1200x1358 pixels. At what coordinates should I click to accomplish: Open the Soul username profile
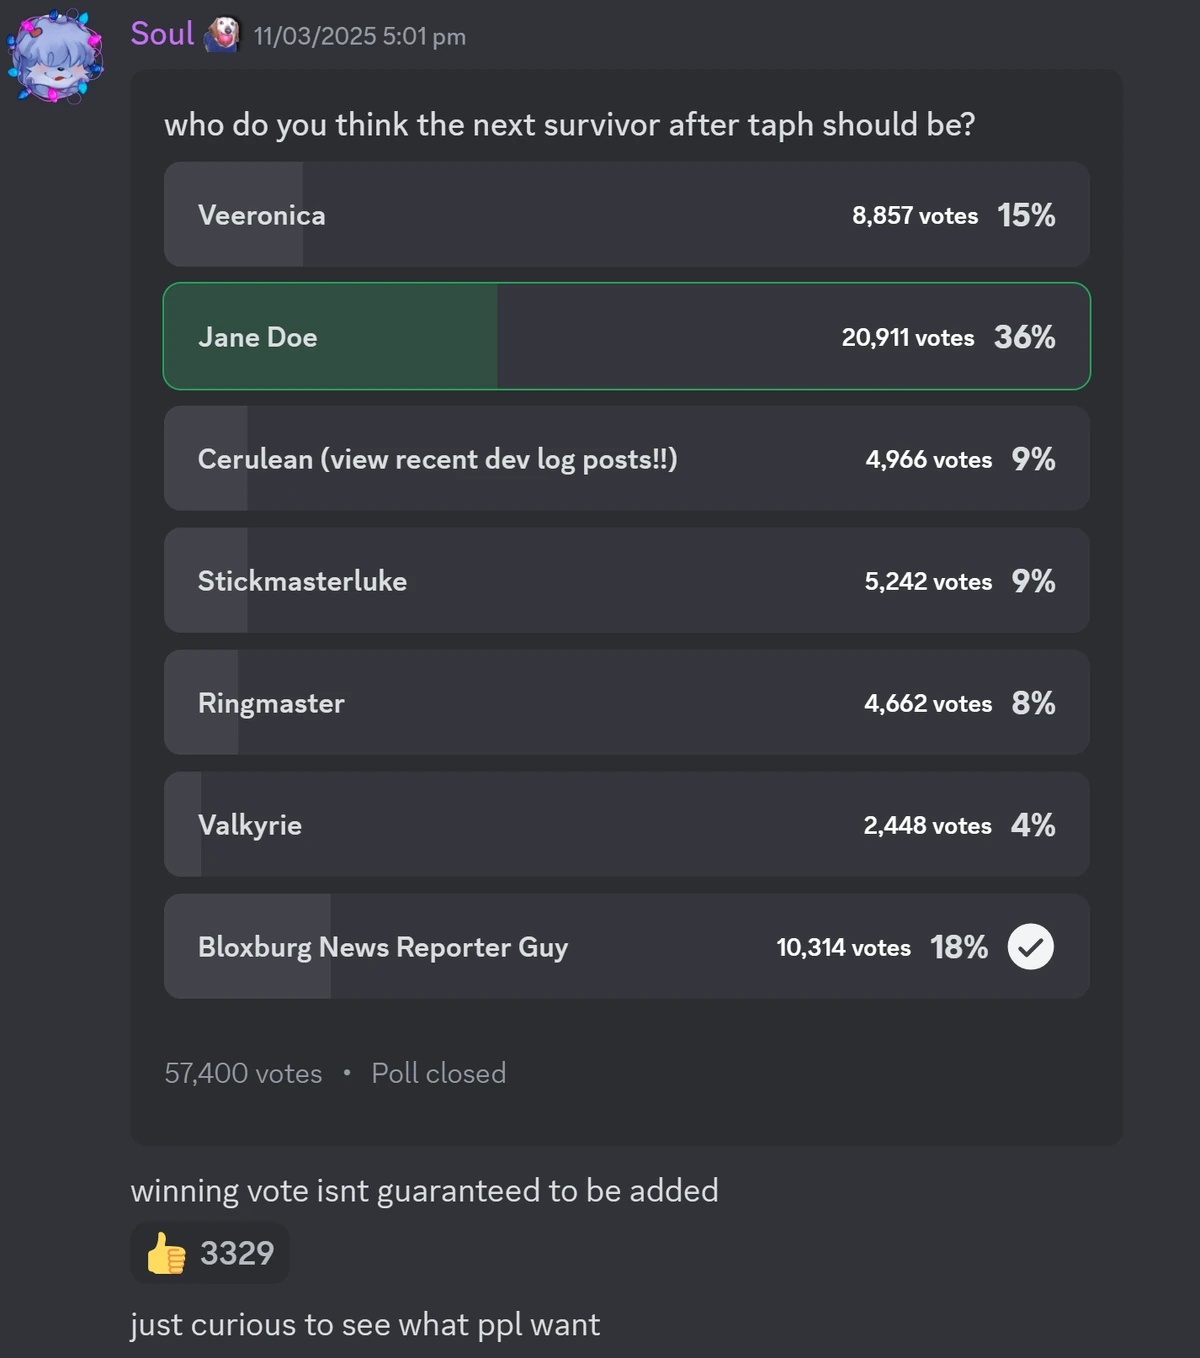coord(162,34)
